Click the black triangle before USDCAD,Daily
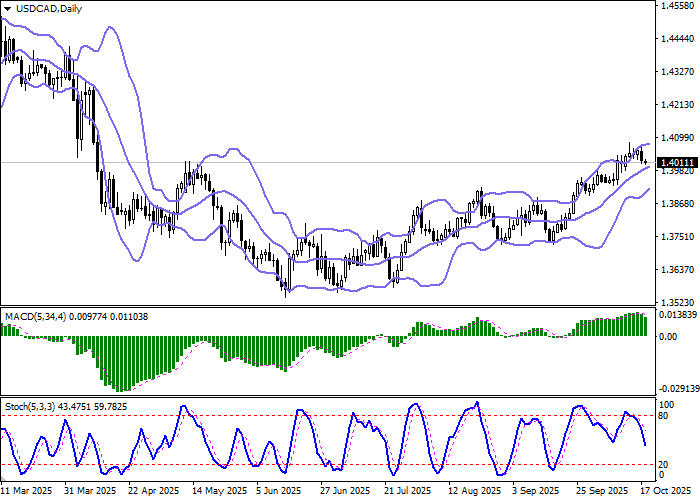700x500 pixels. (x=9, y=9)
